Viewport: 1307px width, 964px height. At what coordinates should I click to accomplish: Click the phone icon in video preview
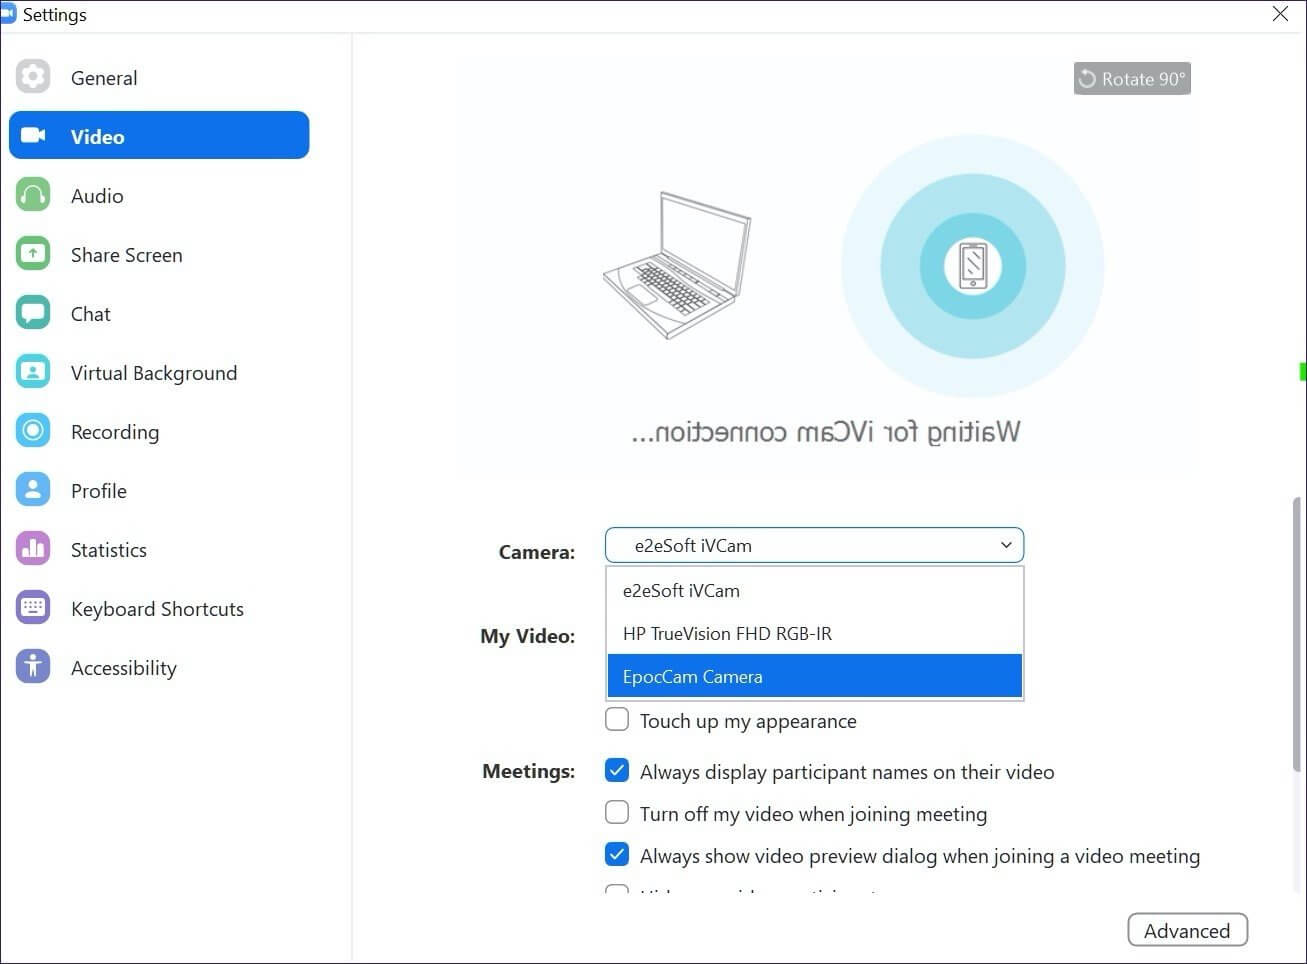(x=973, y=266)
